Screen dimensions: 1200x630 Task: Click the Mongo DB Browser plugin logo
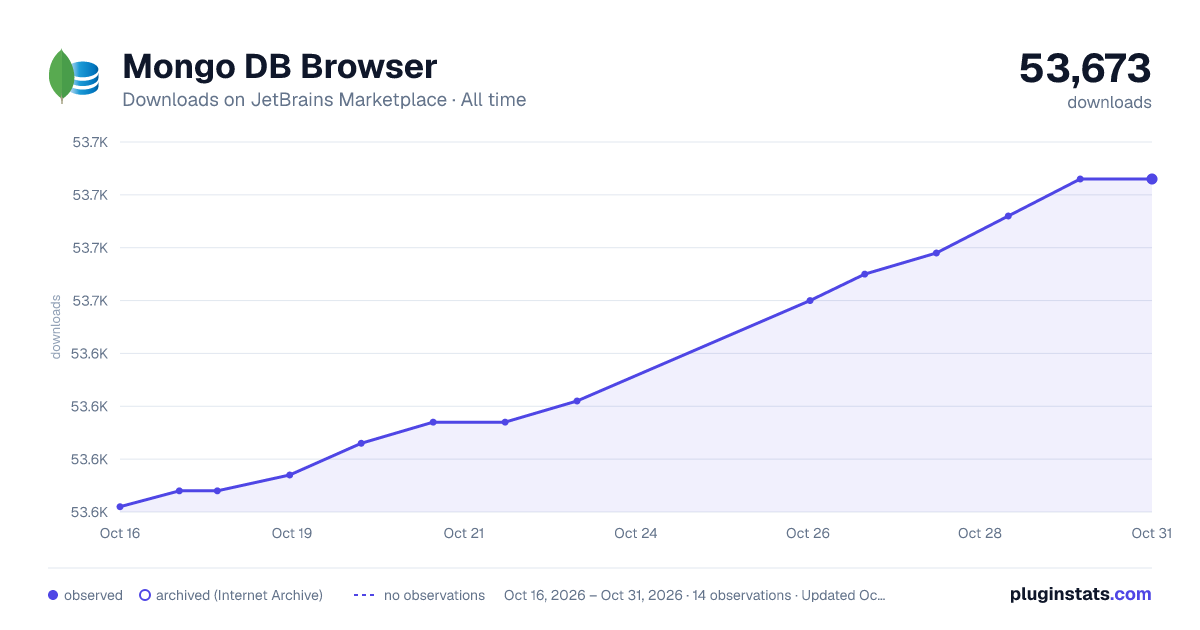tap(74, 76)
